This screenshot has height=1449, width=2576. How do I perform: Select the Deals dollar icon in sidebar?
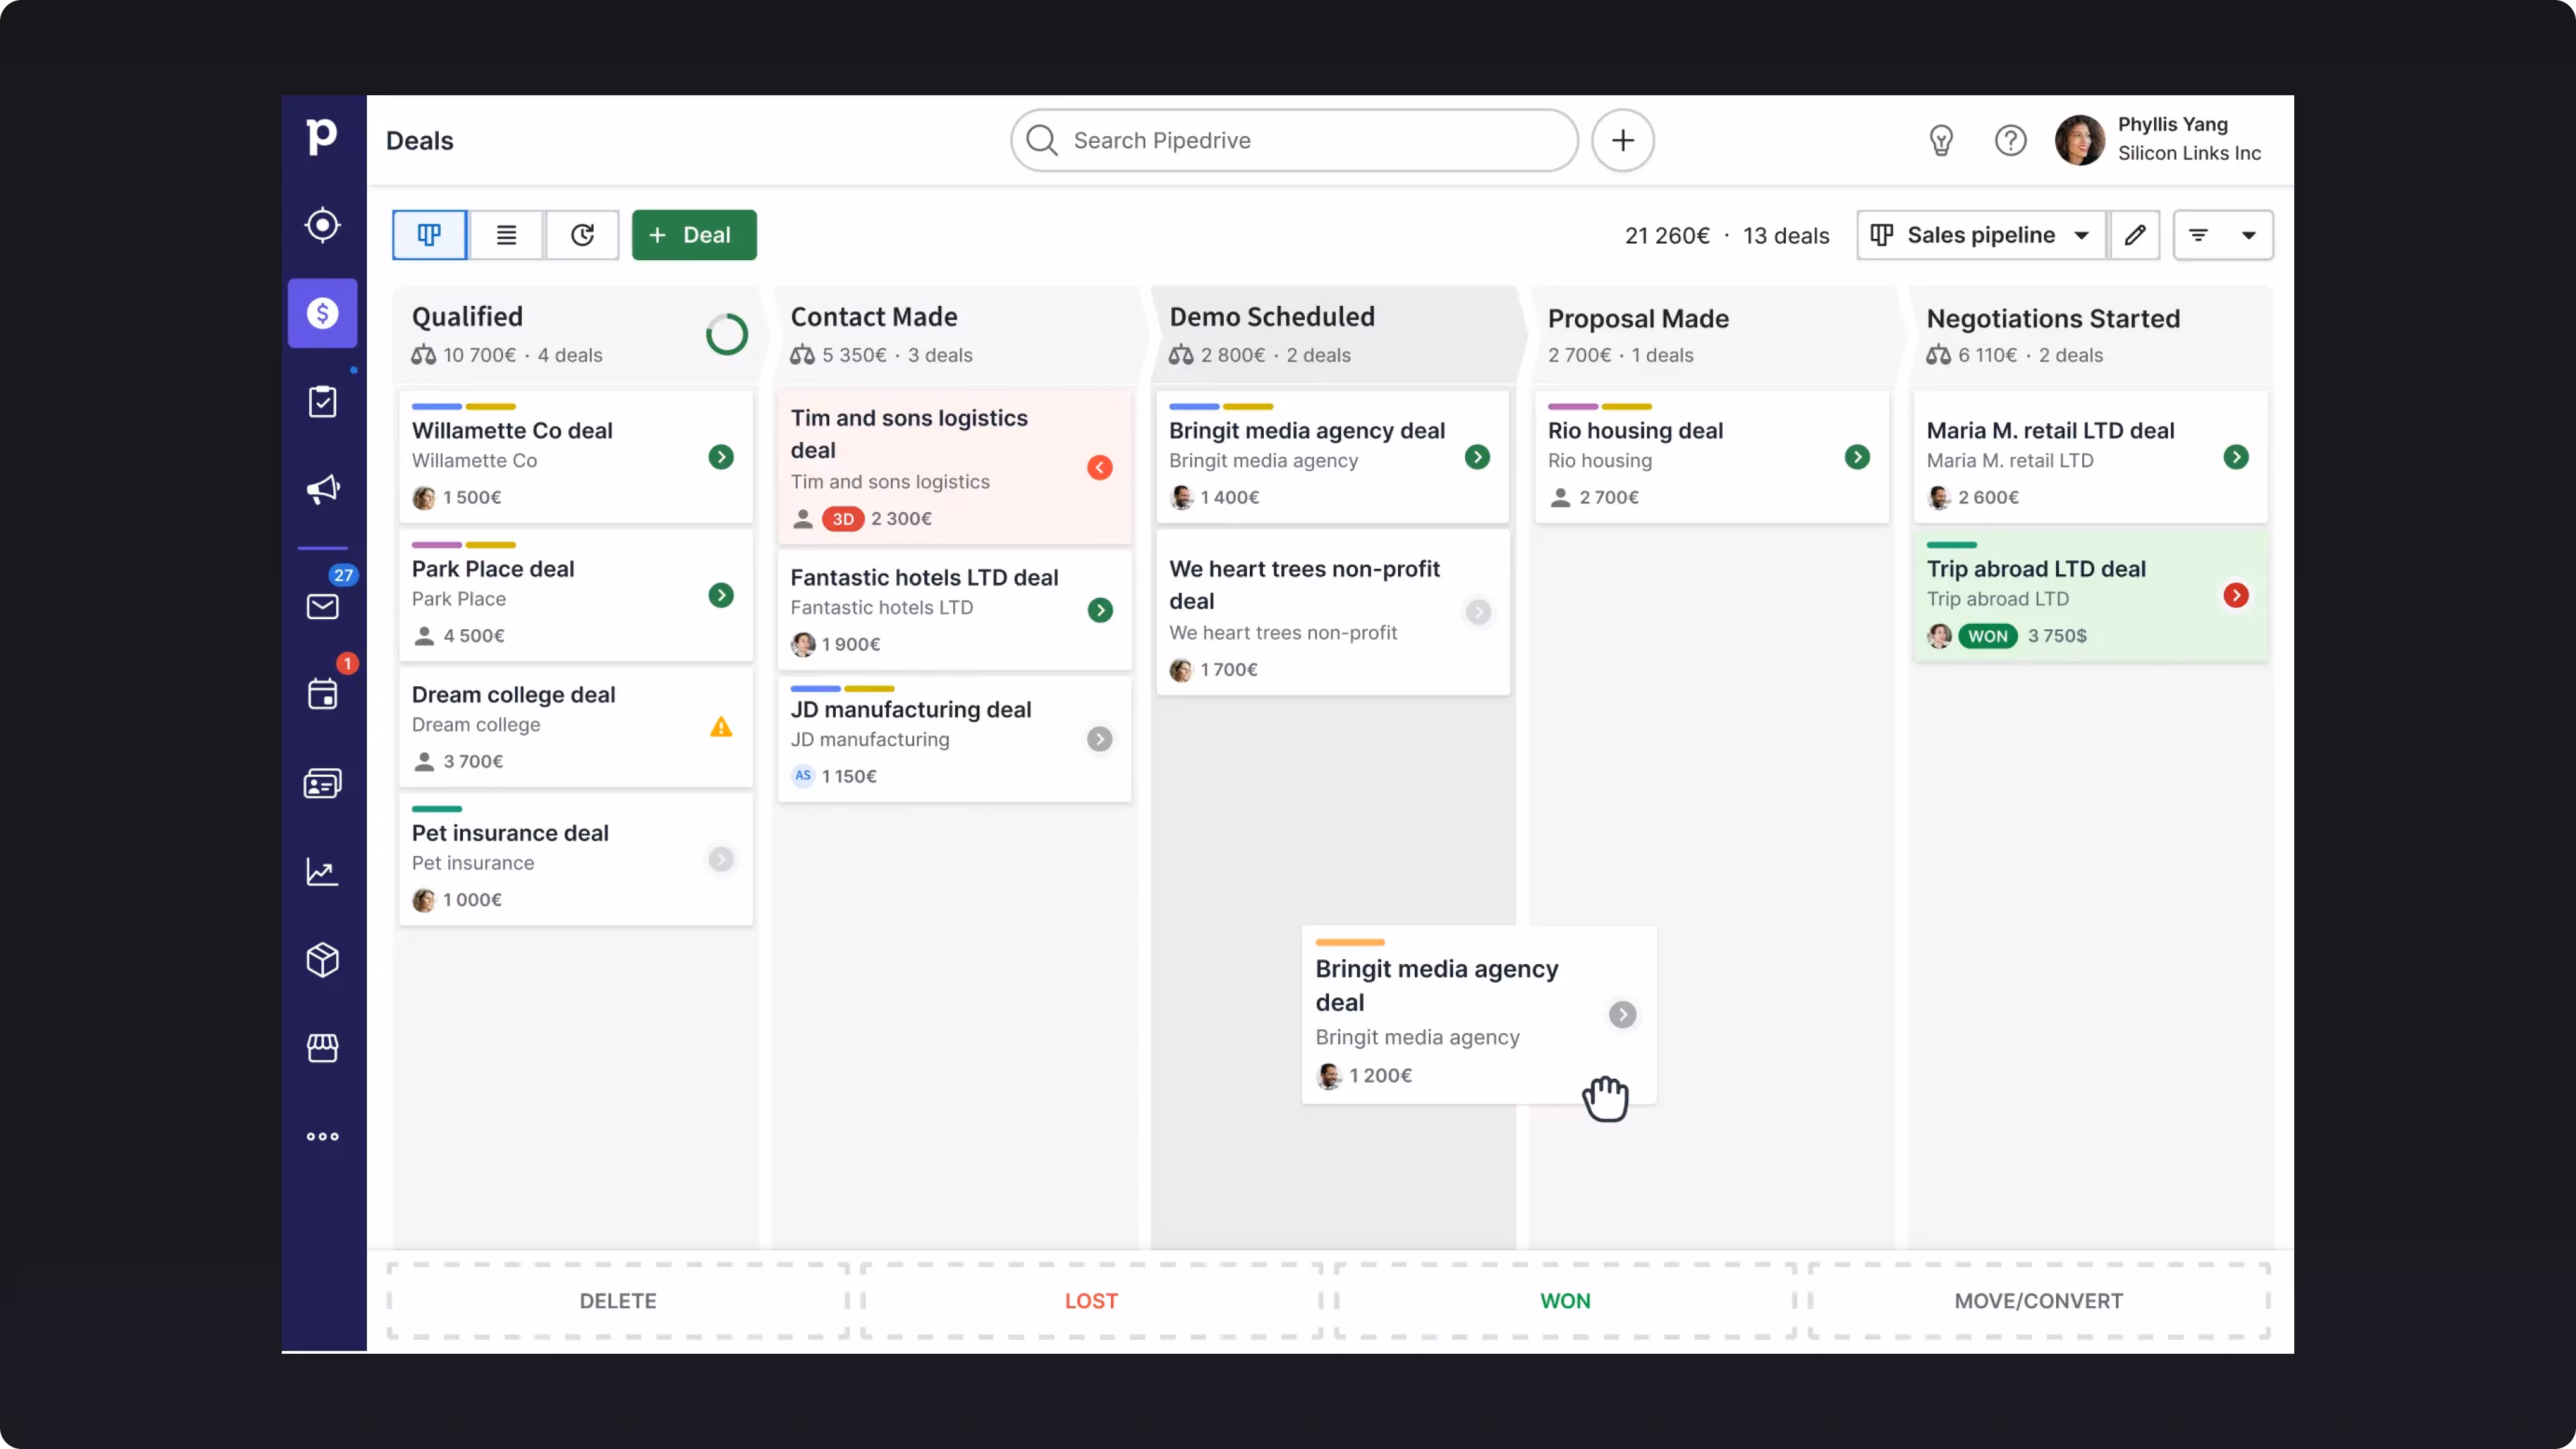(x=322, y=313)
